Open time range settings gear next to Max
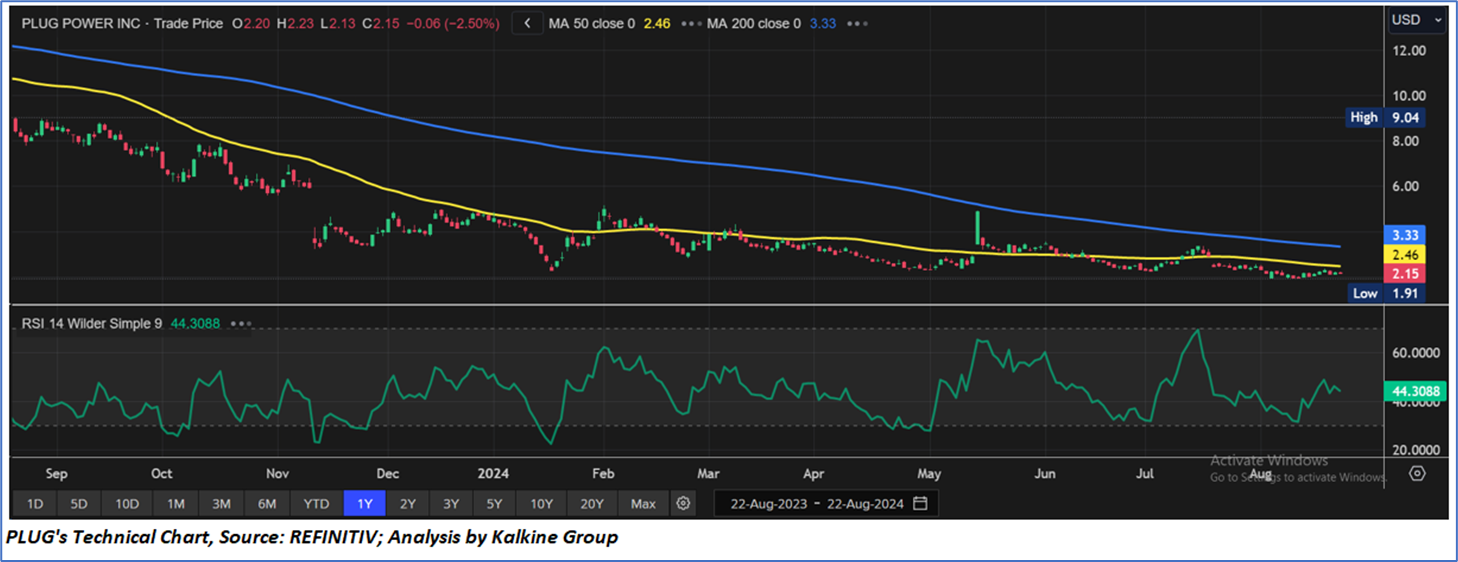This screenshot has width=1458, height=562. (x=683, y=503)
